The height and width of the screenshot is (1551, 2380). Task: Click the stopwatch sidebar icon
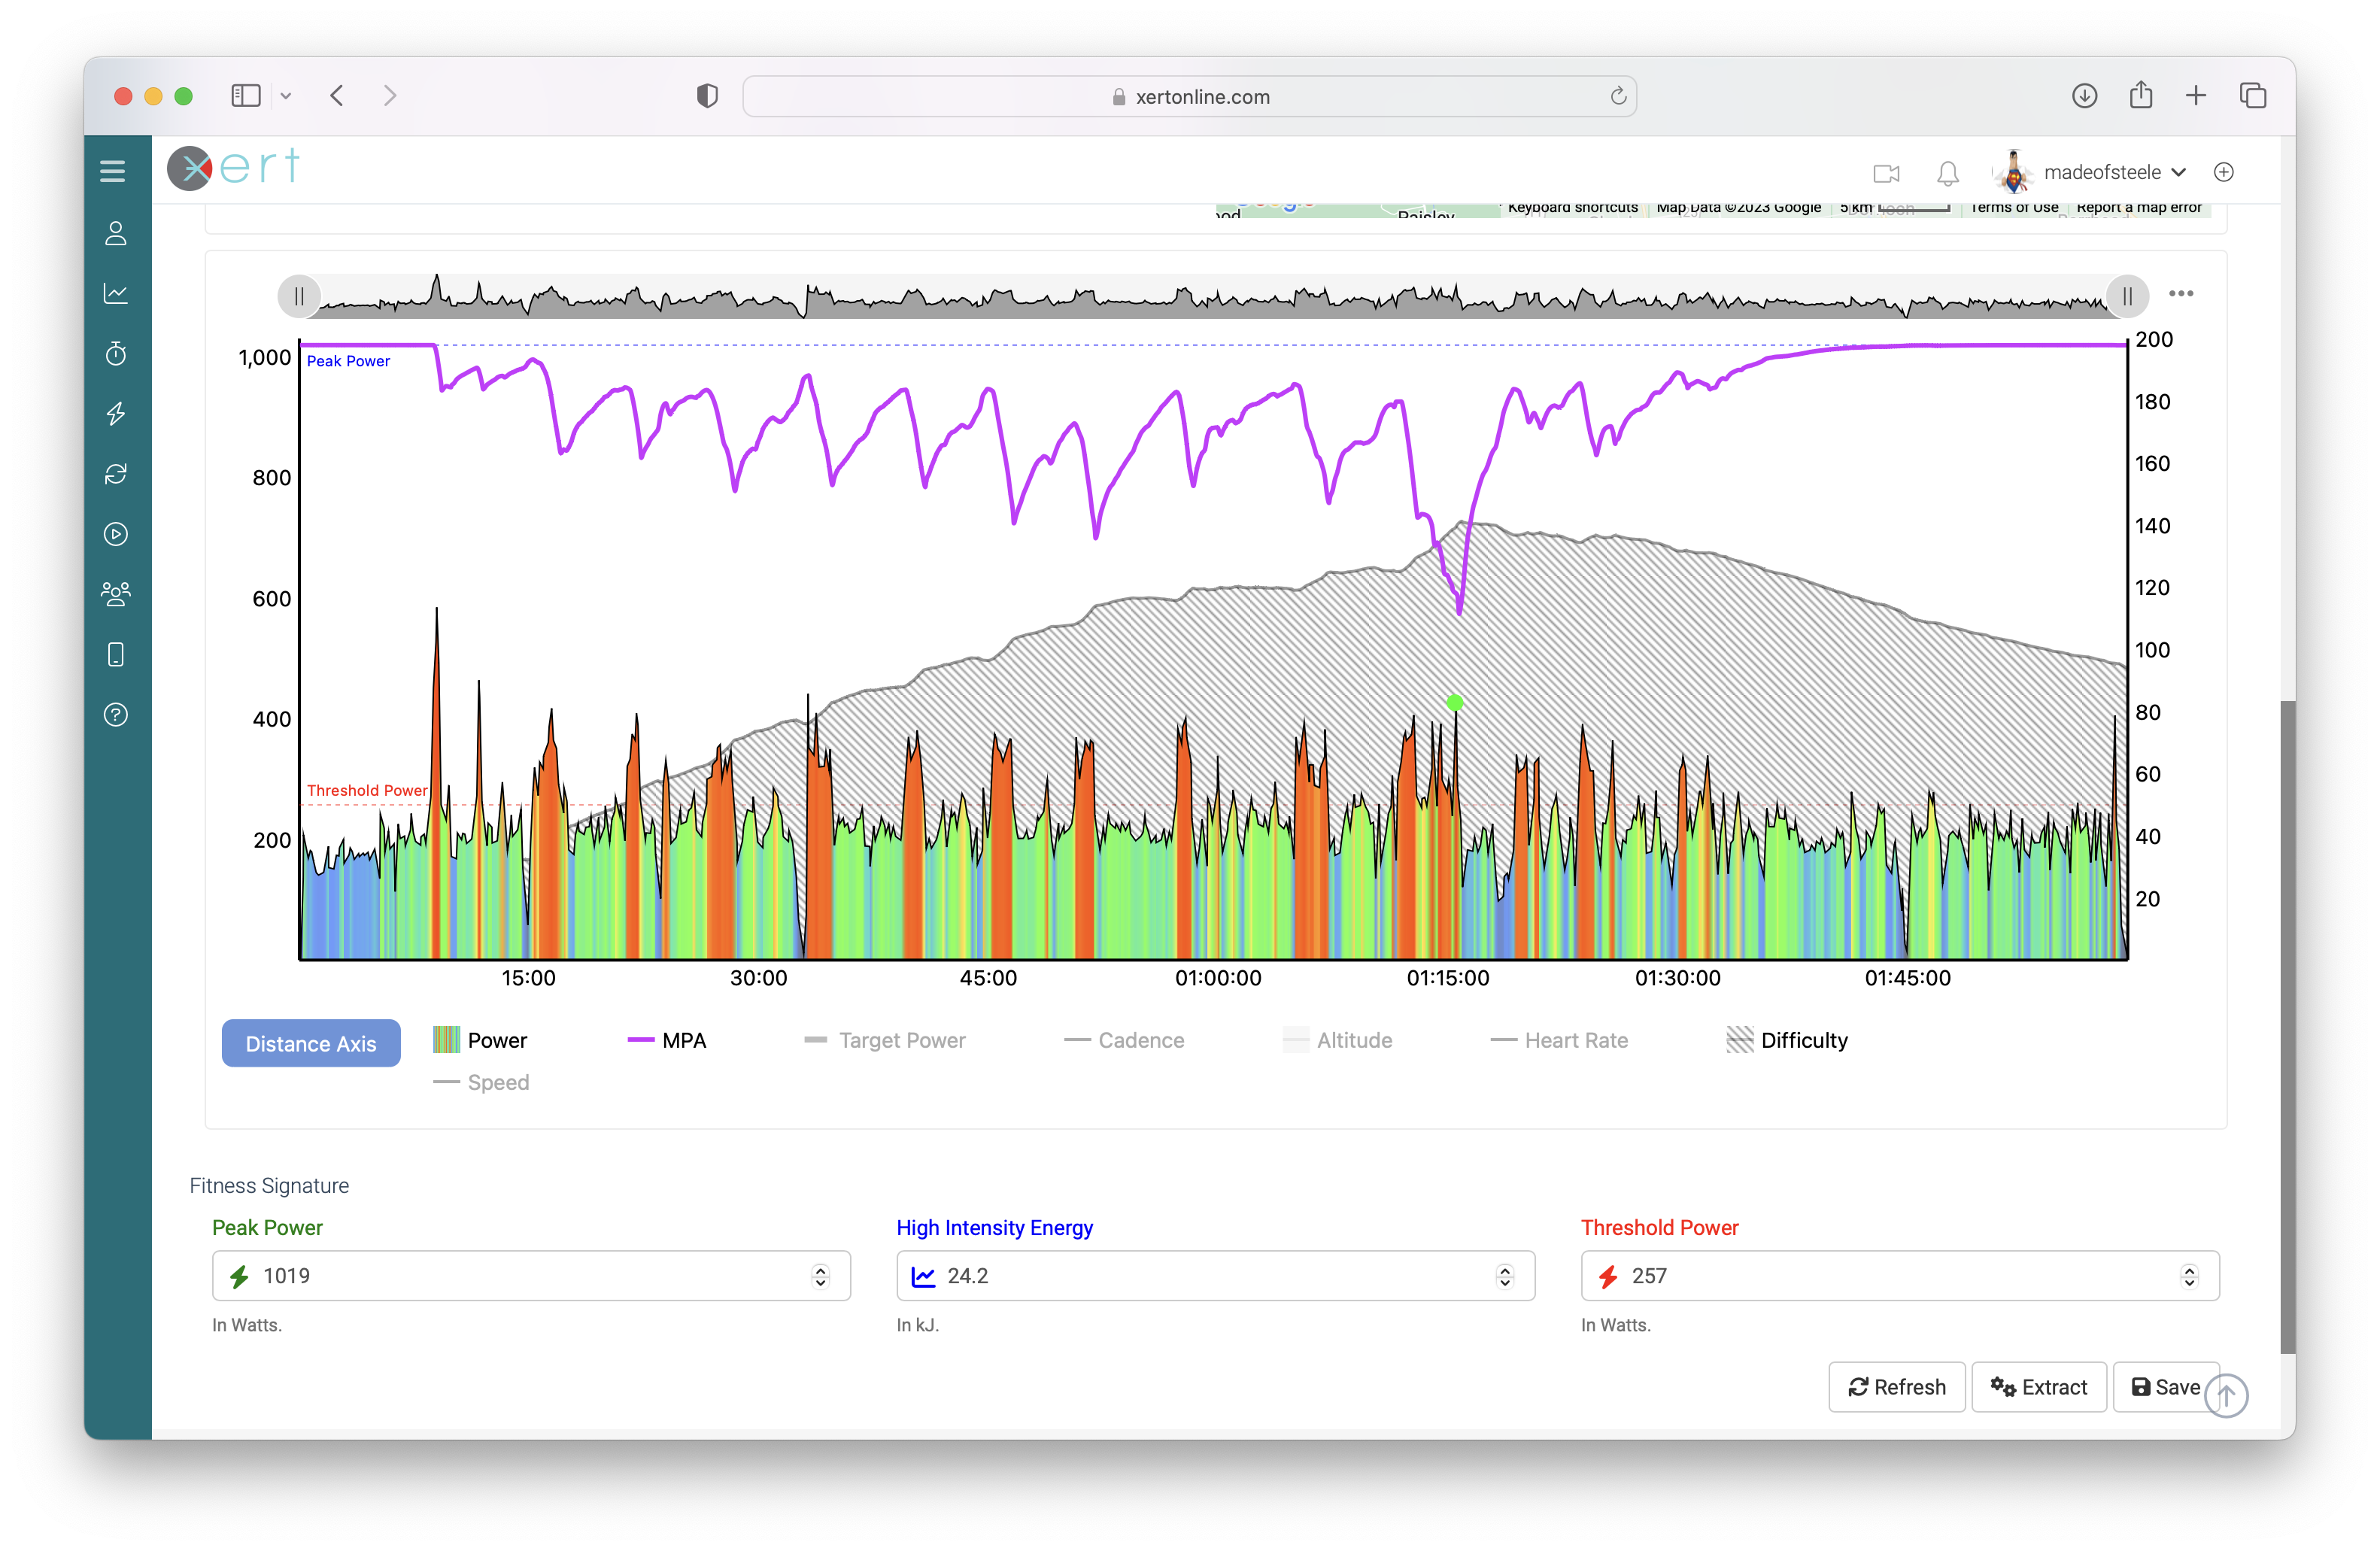116,353
